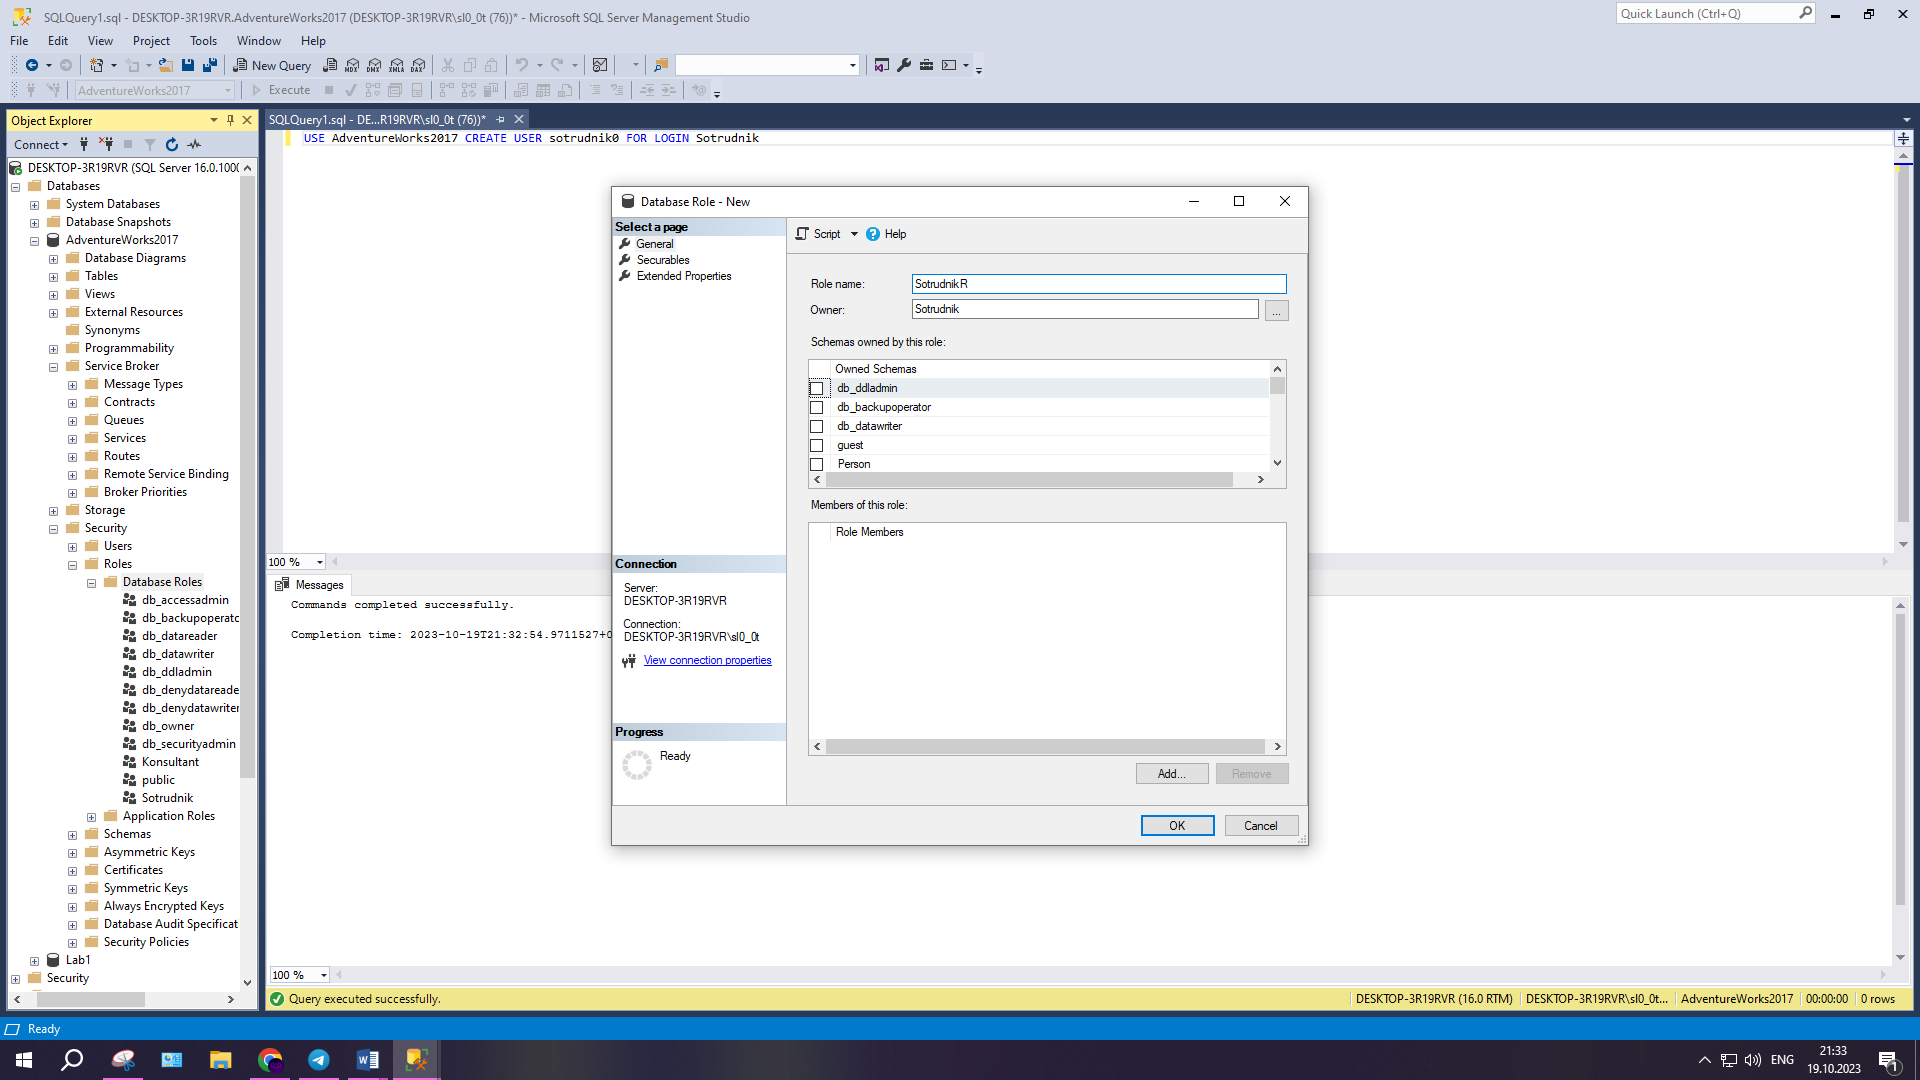This screenshot has height=1080, width=1920.
Task: Open Telegram from the taskbar
Action: click(319, 1060)
